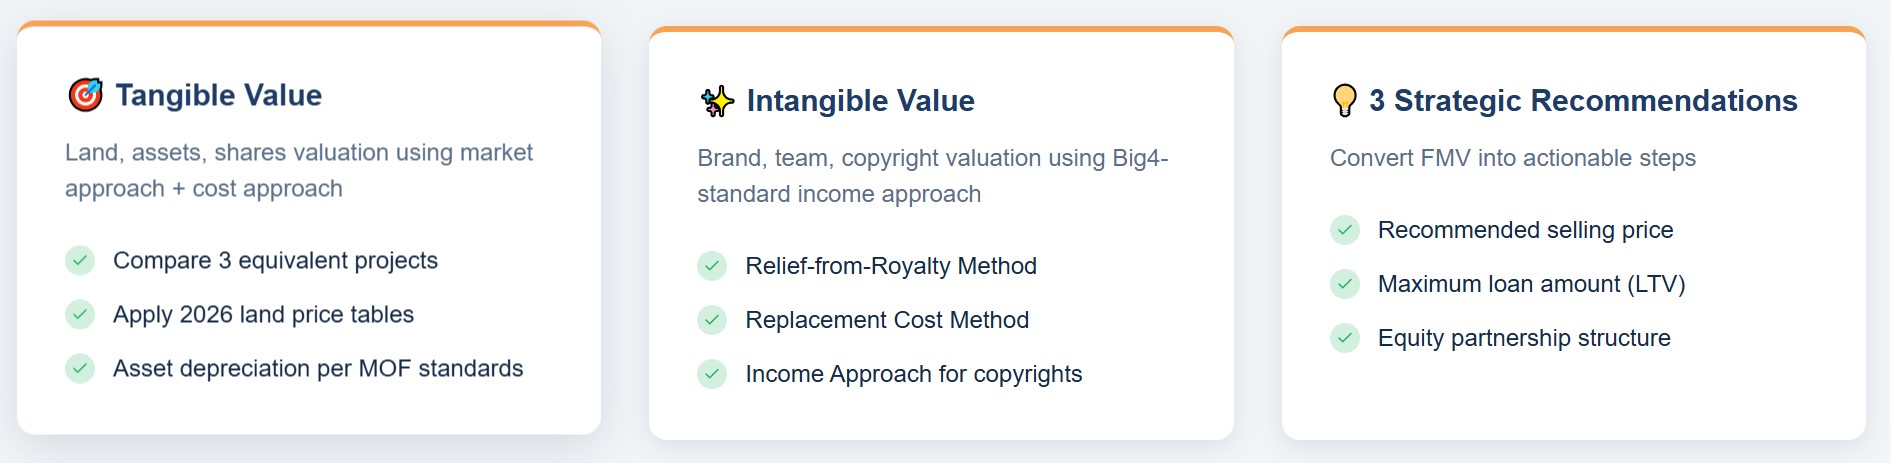Click the Convert FMV into actionable steps description

tap(1512, 159)
